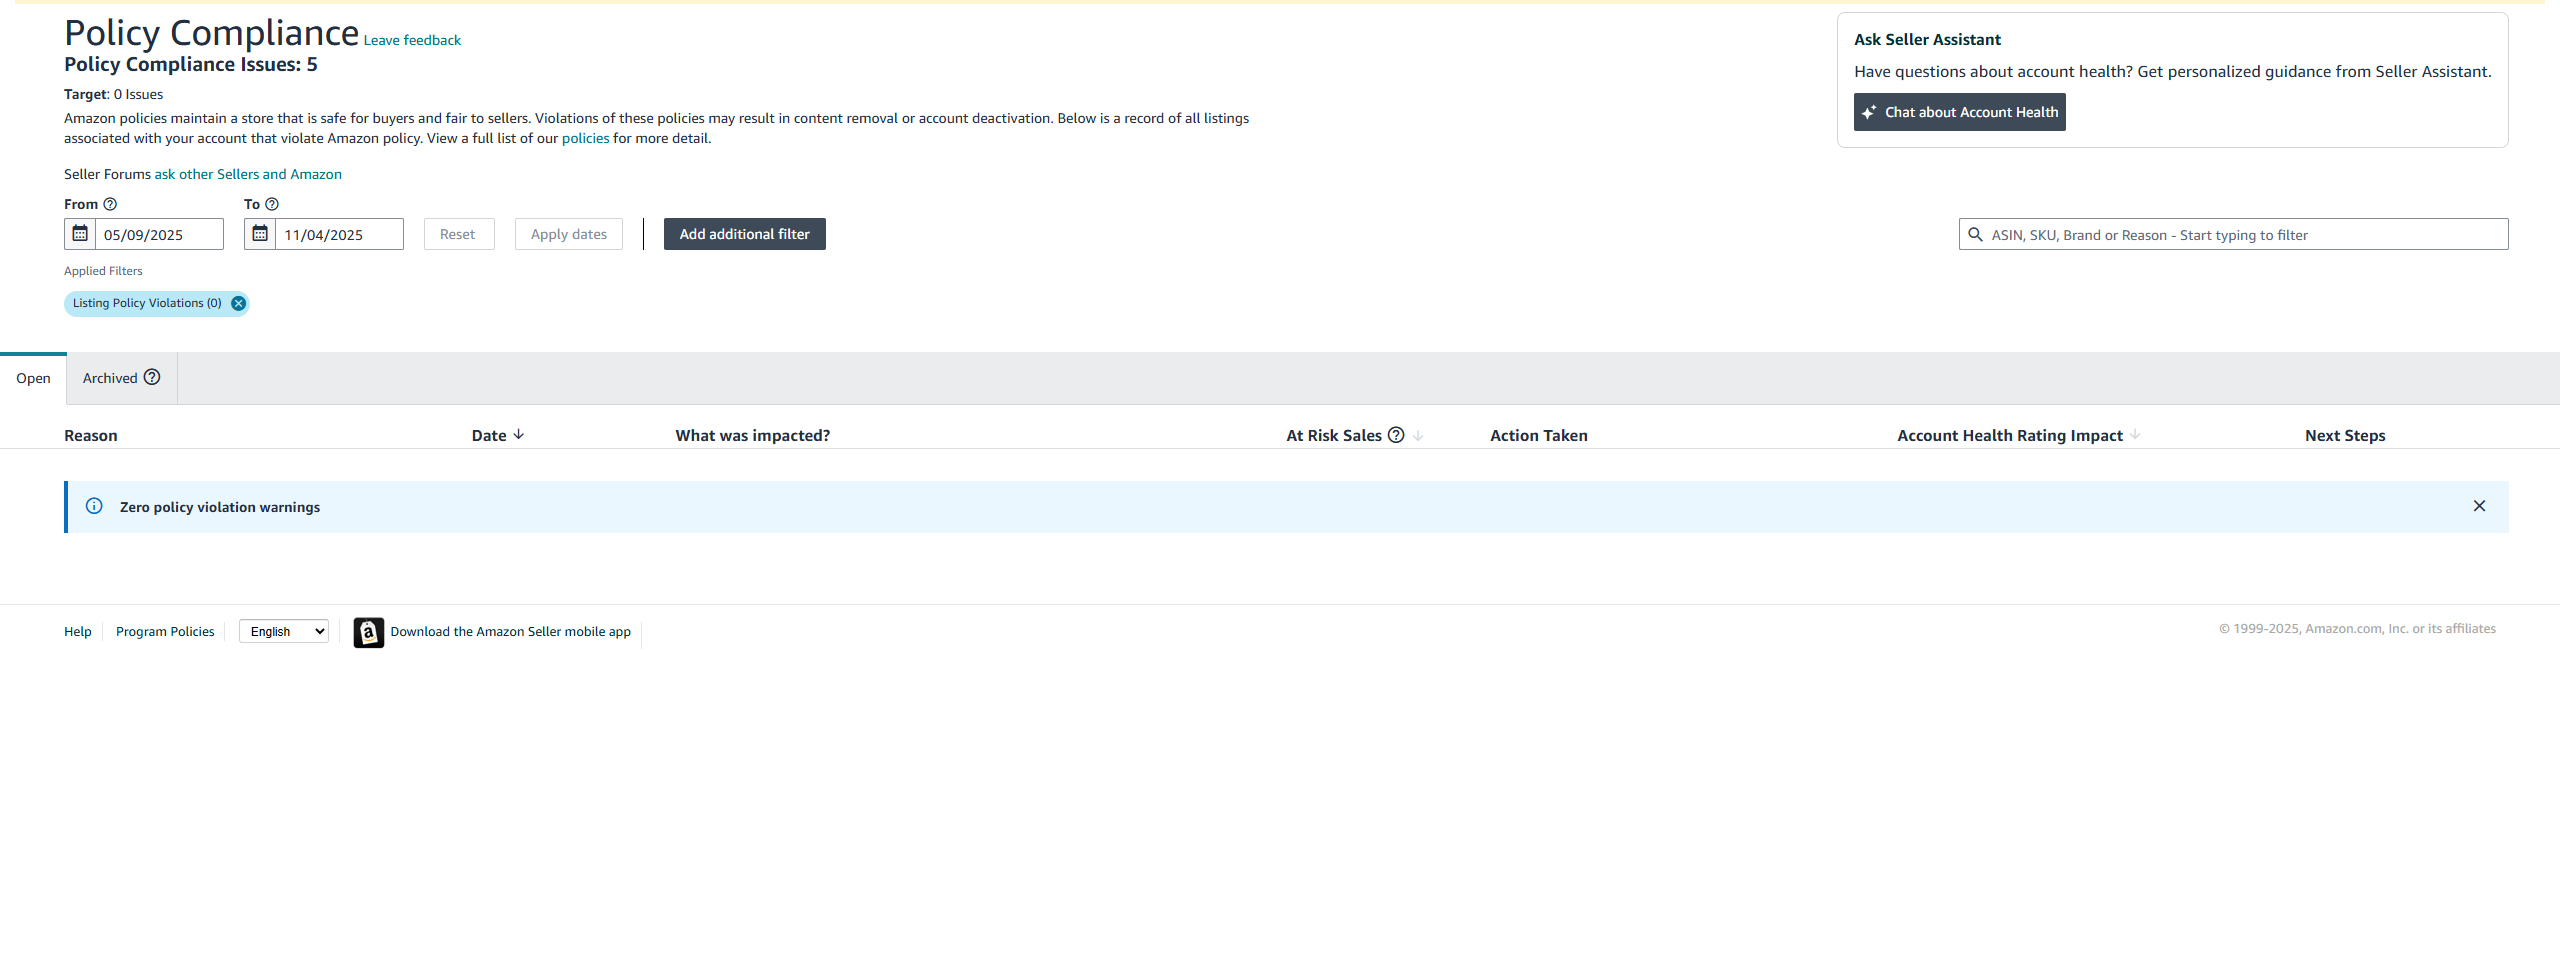The height and width of the screenshot is (964, 2560).
Task: Focus the From date input field
Action: (159, 234)
